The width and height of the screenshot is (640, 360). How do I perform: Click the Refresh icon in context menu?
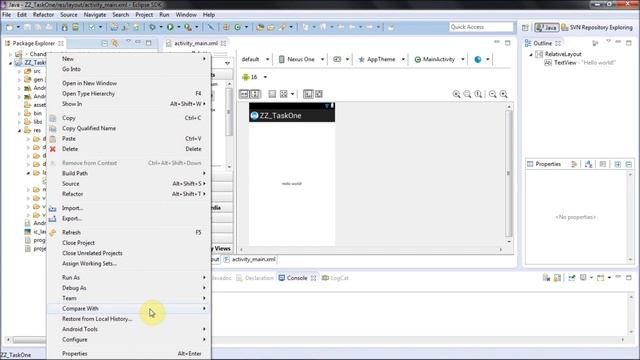pos(53,232)
